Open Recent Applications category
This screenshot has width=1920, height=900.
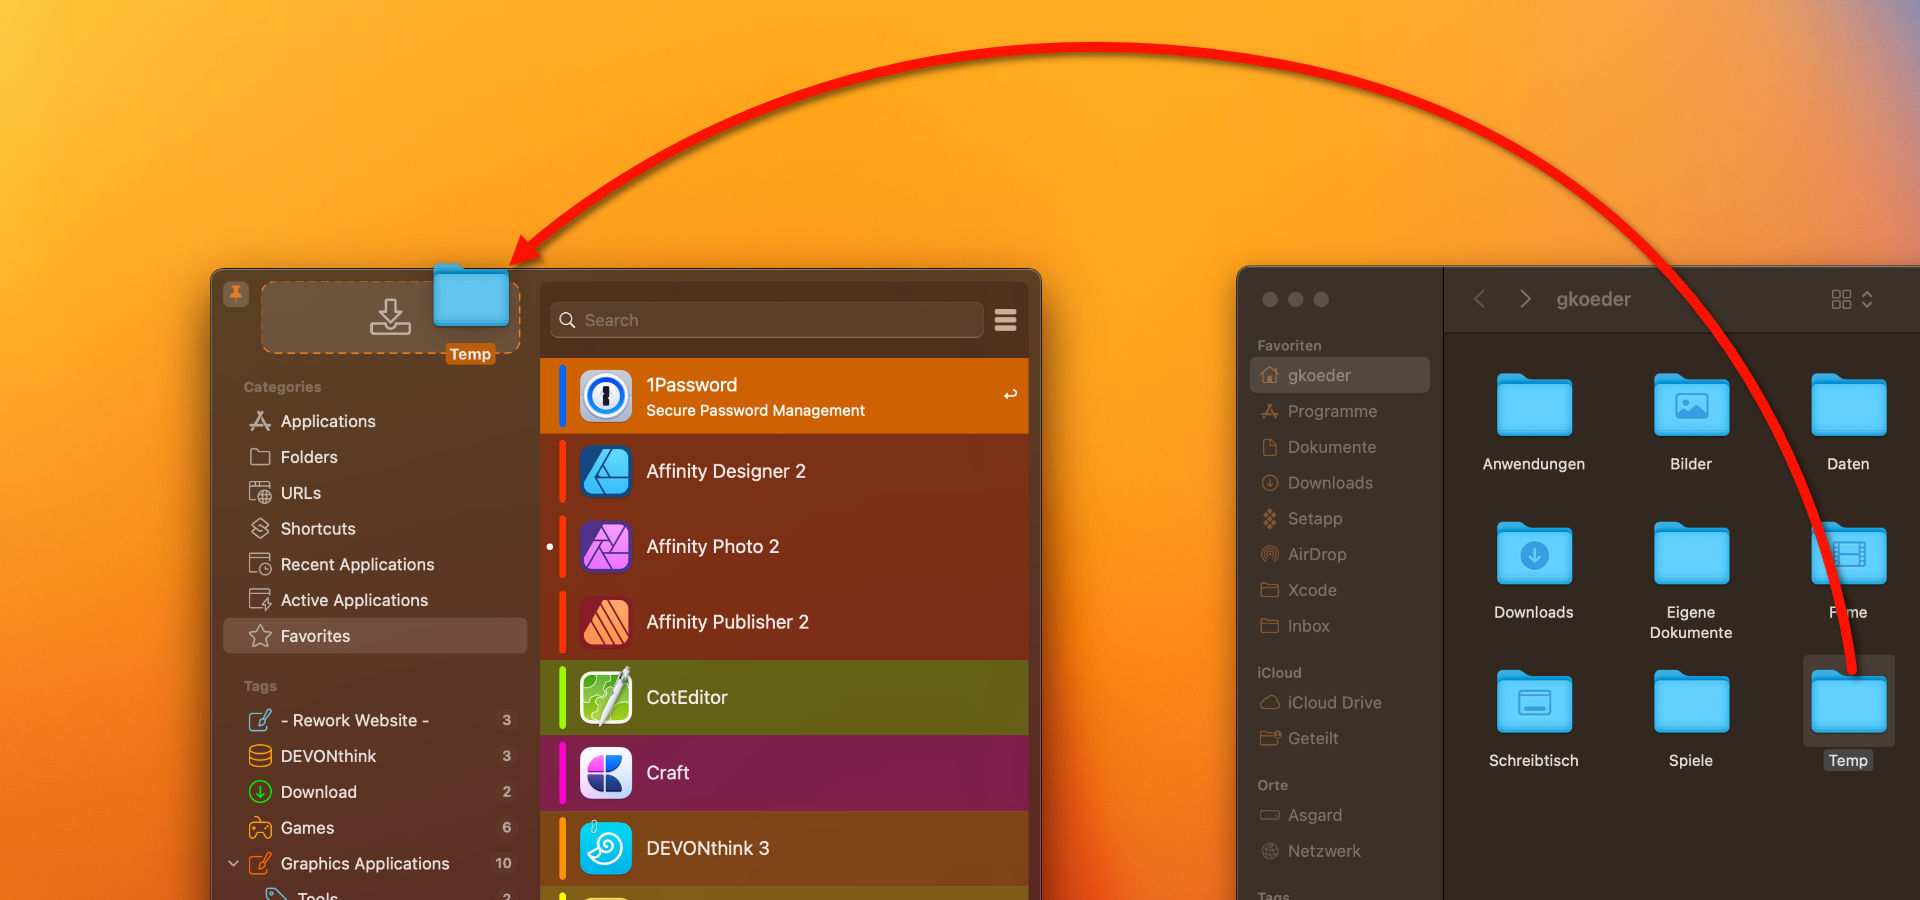(x=375, y=565)
